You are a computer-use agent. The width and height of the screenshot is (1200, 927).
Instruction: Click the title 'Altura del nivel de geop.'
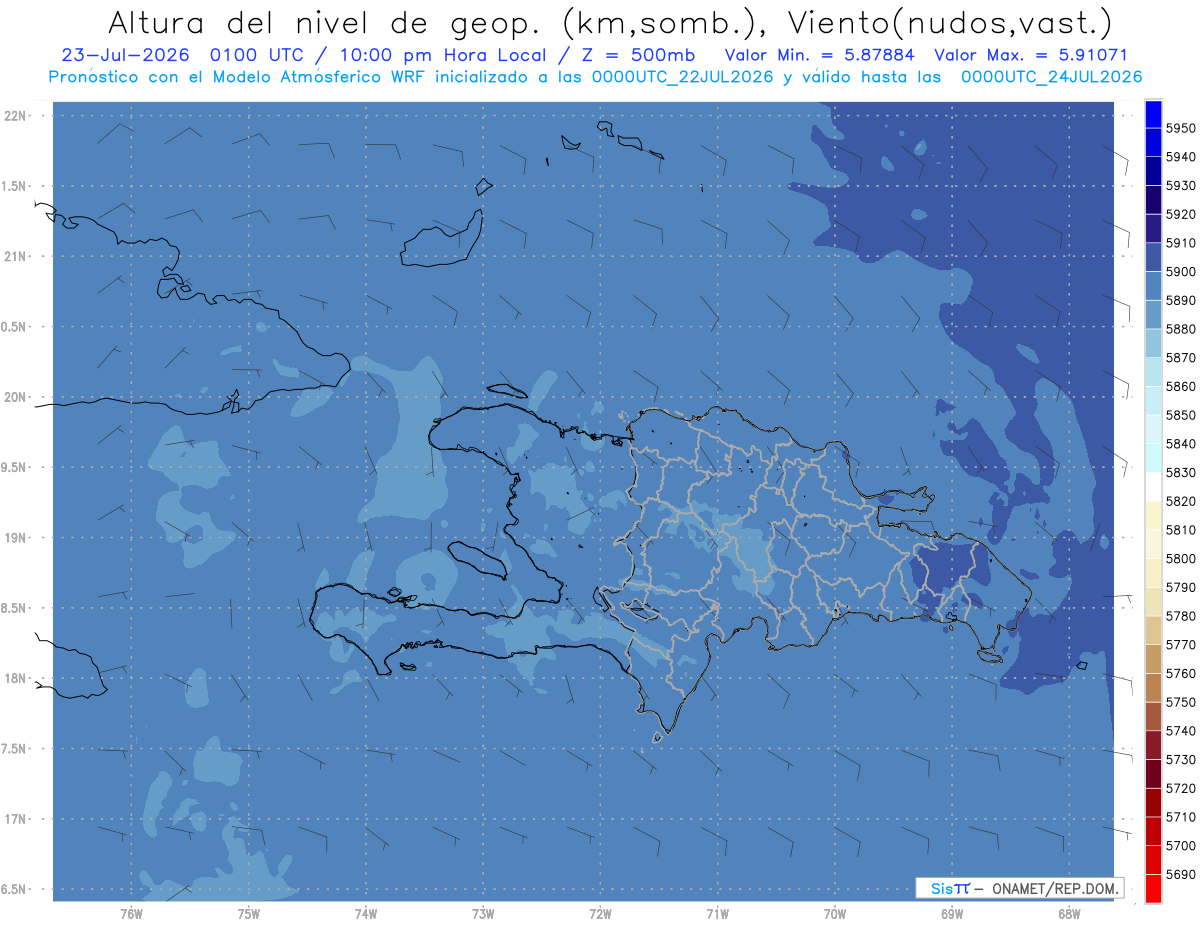click(325, 22)
